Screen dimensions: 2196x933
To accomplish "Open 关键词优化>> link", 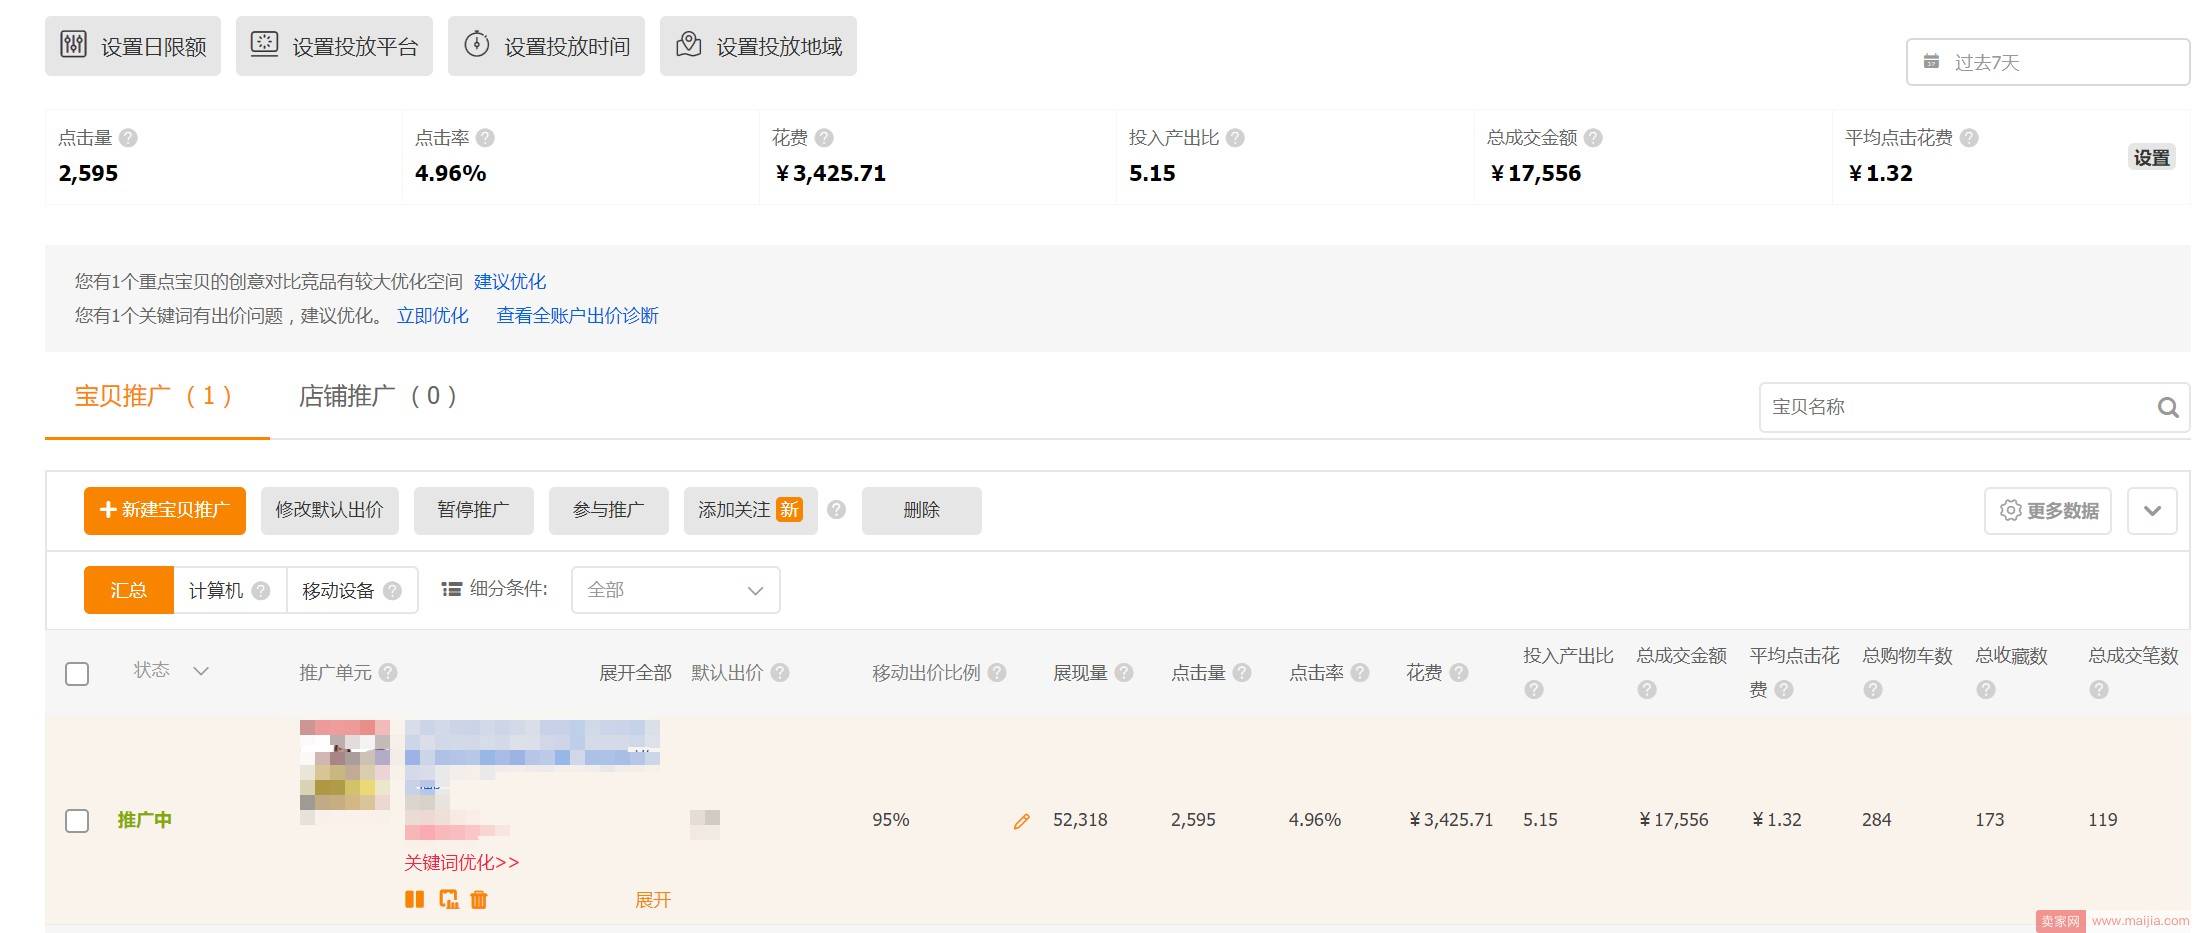I will click(462, 862).
